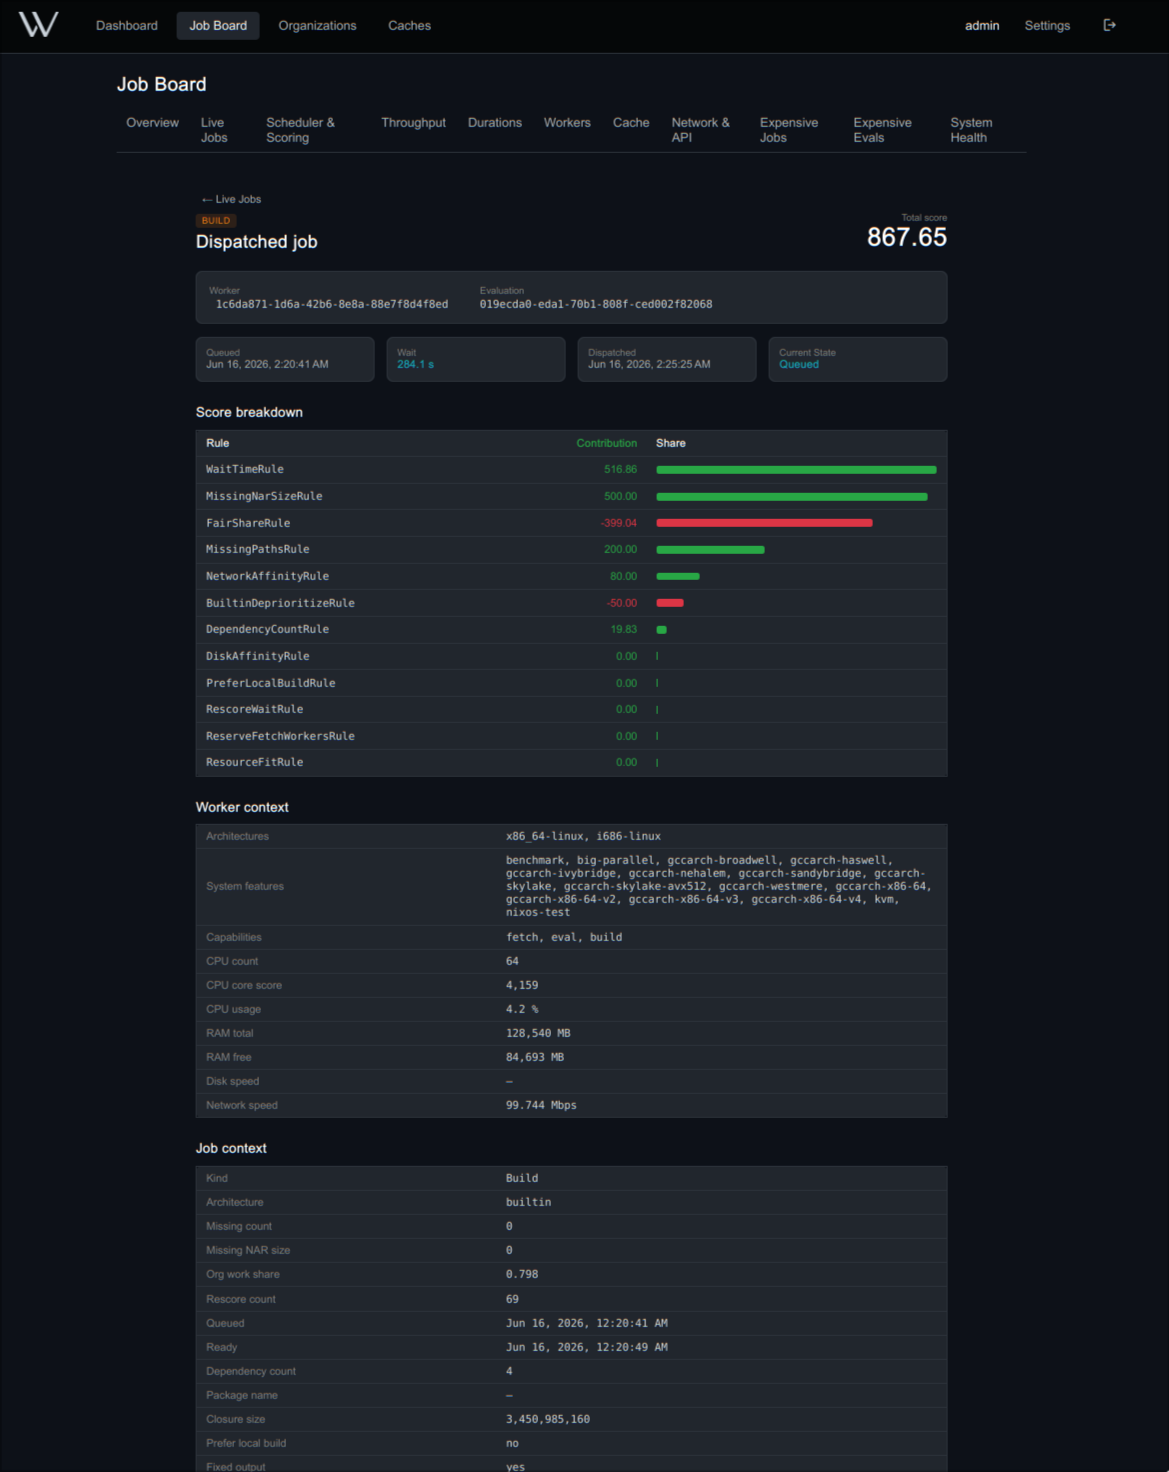Open the Expensive Jobs tab
Image resolution: width=1169 pixels, height=1472 pixels.
788,130
